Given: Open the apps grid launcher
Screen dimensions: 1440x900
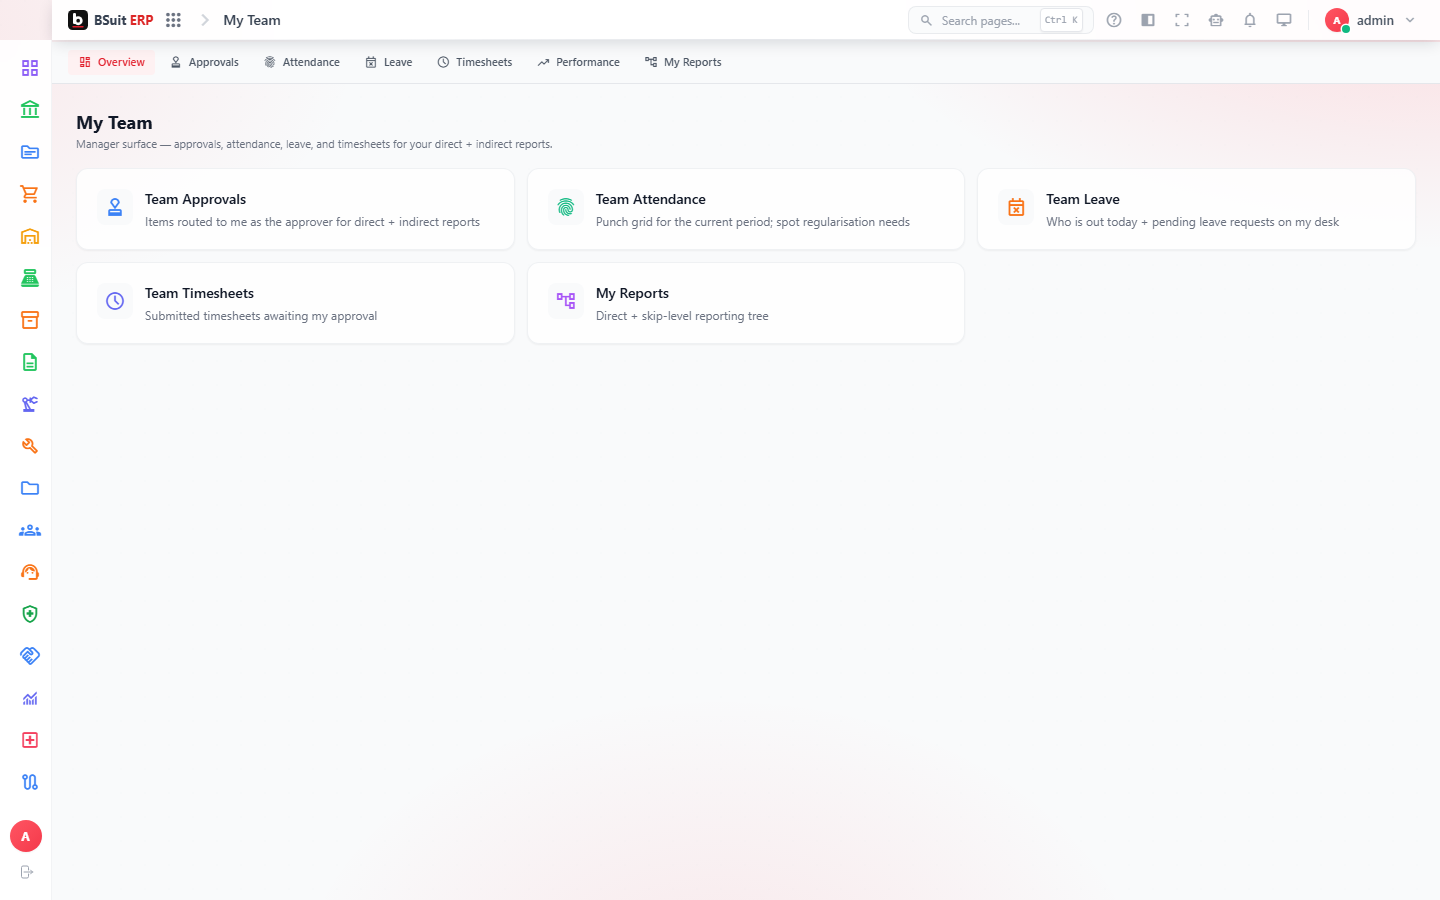Looking at the screenshot, I should pos(173,20).
